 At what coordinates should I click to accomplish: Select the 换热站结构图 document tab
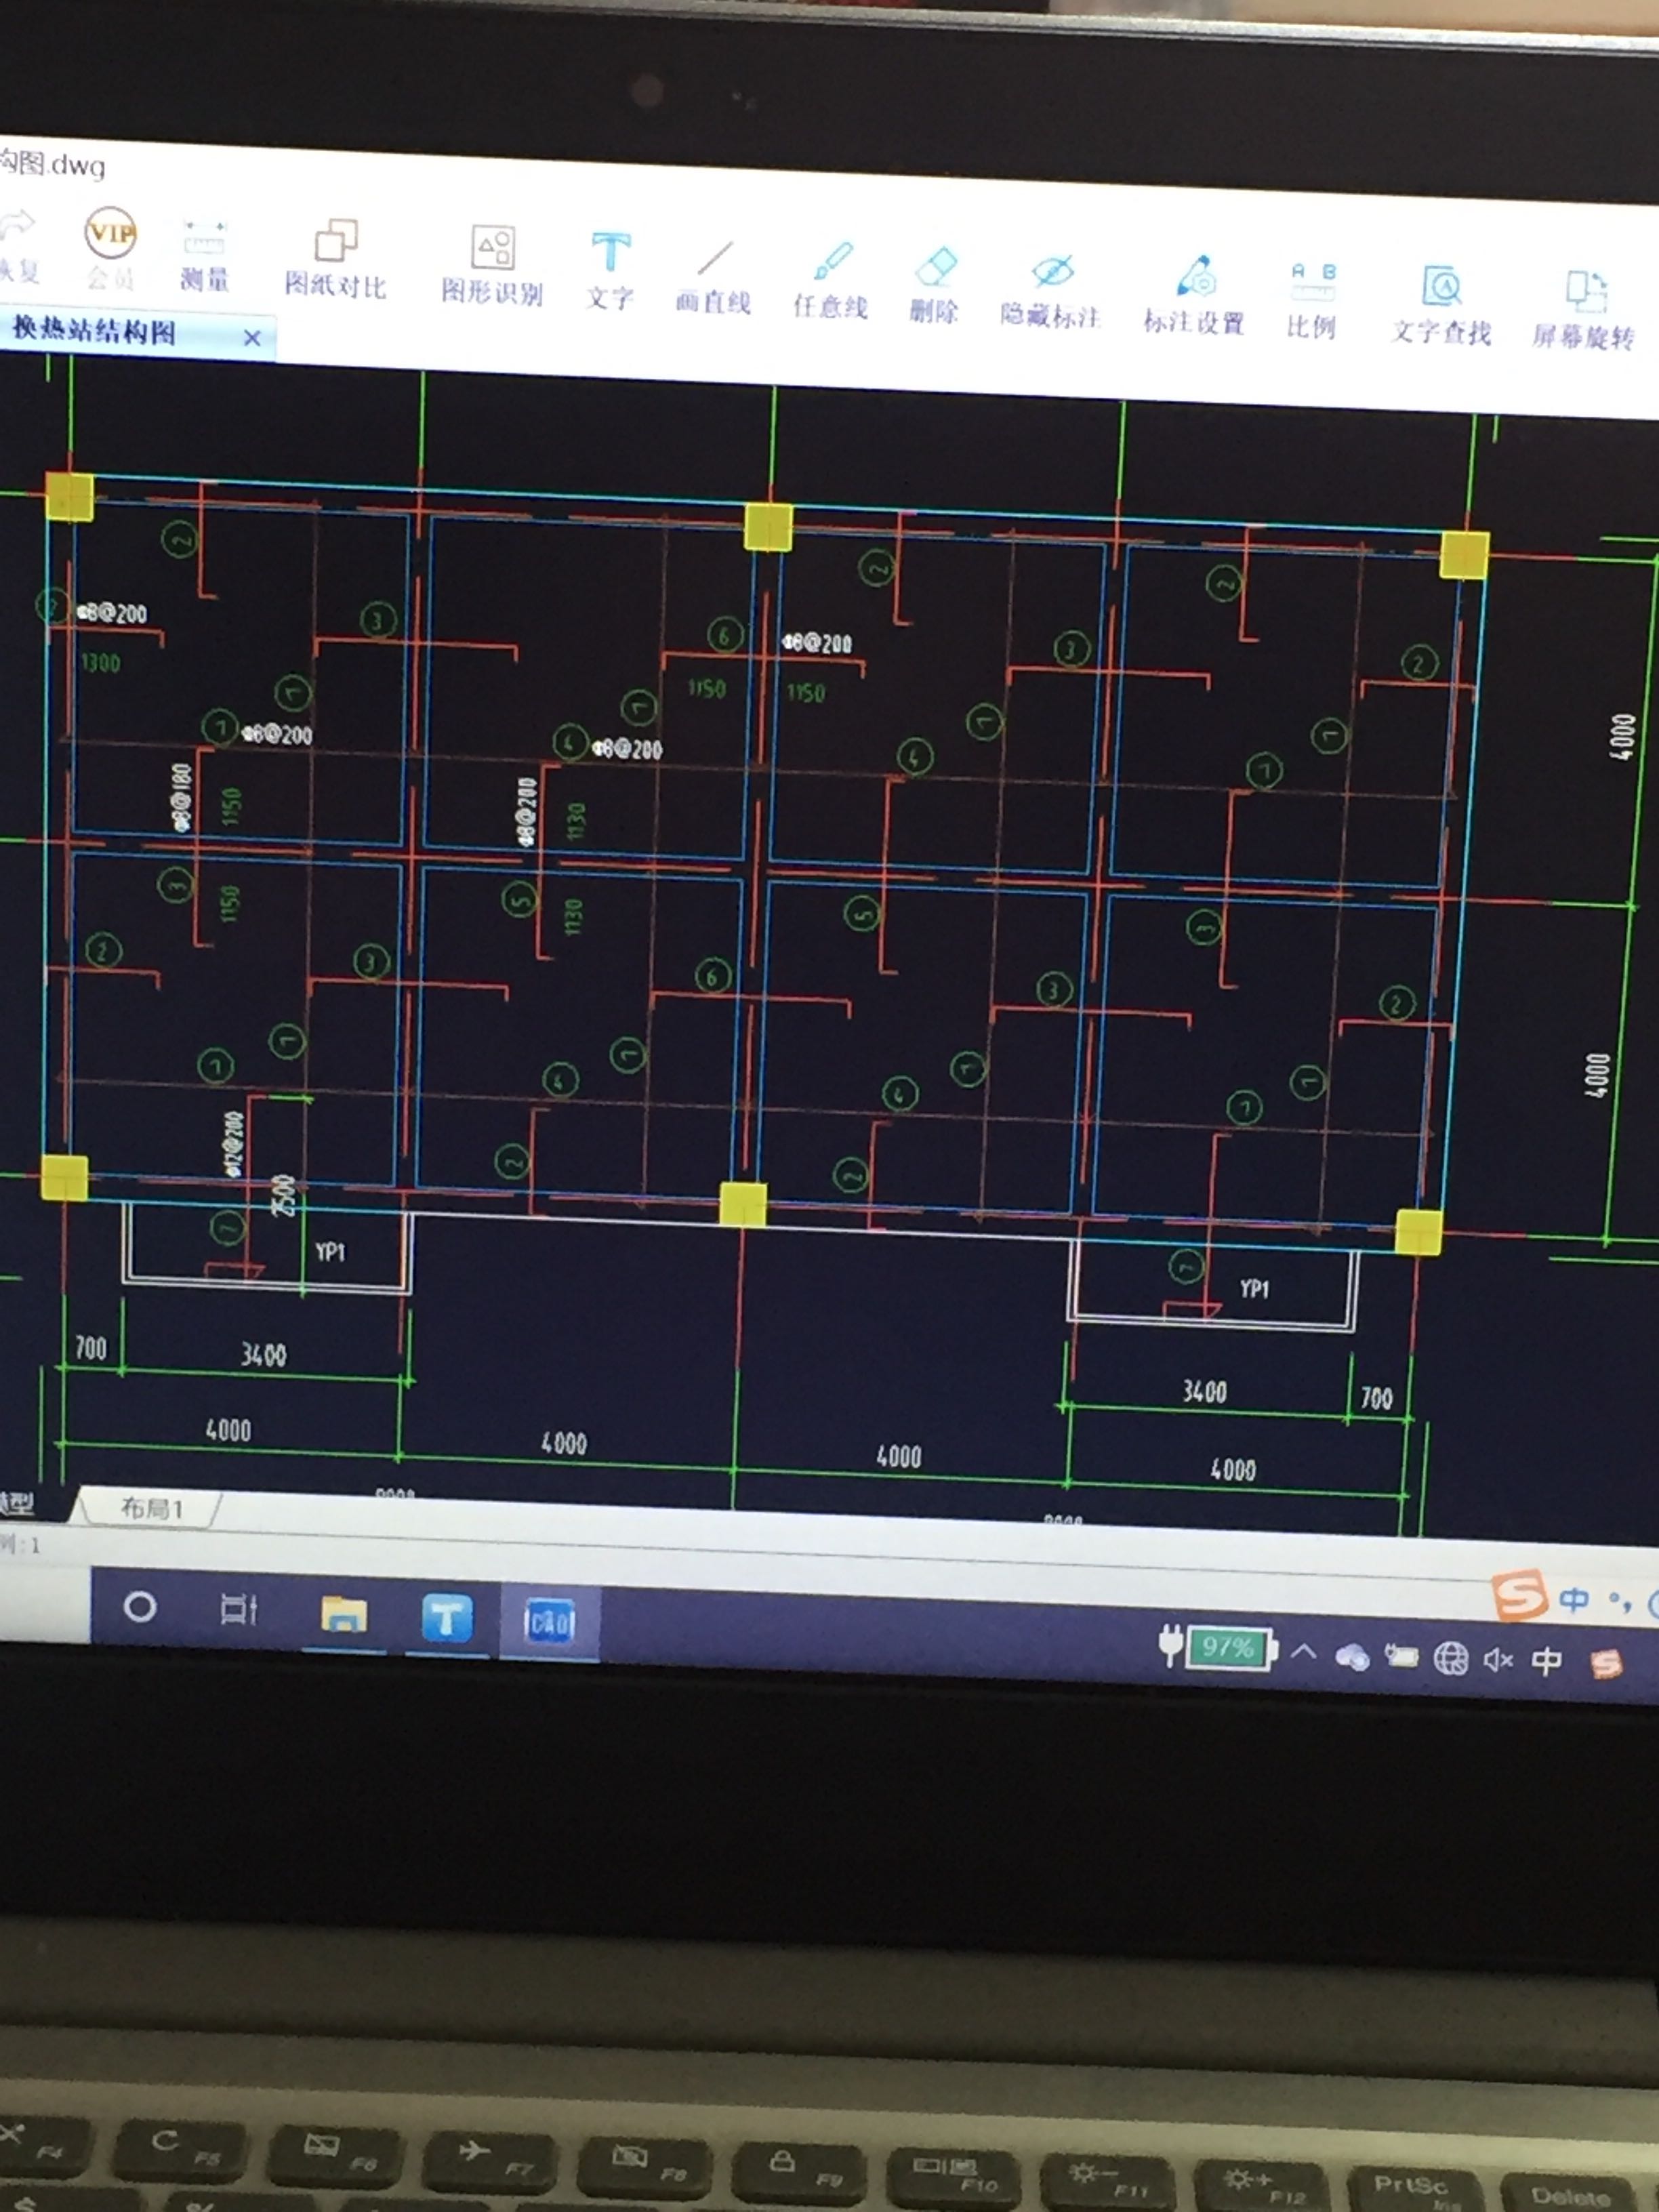coord(95,331)
